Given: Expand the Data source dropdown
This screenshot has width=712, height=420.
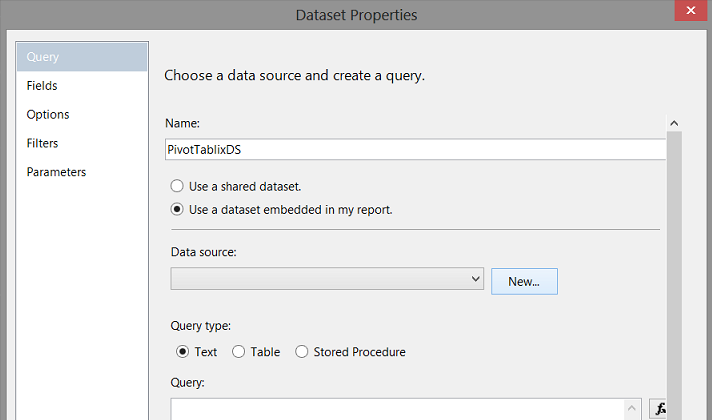Looking at the screenshot, I should tap(476, 279).
